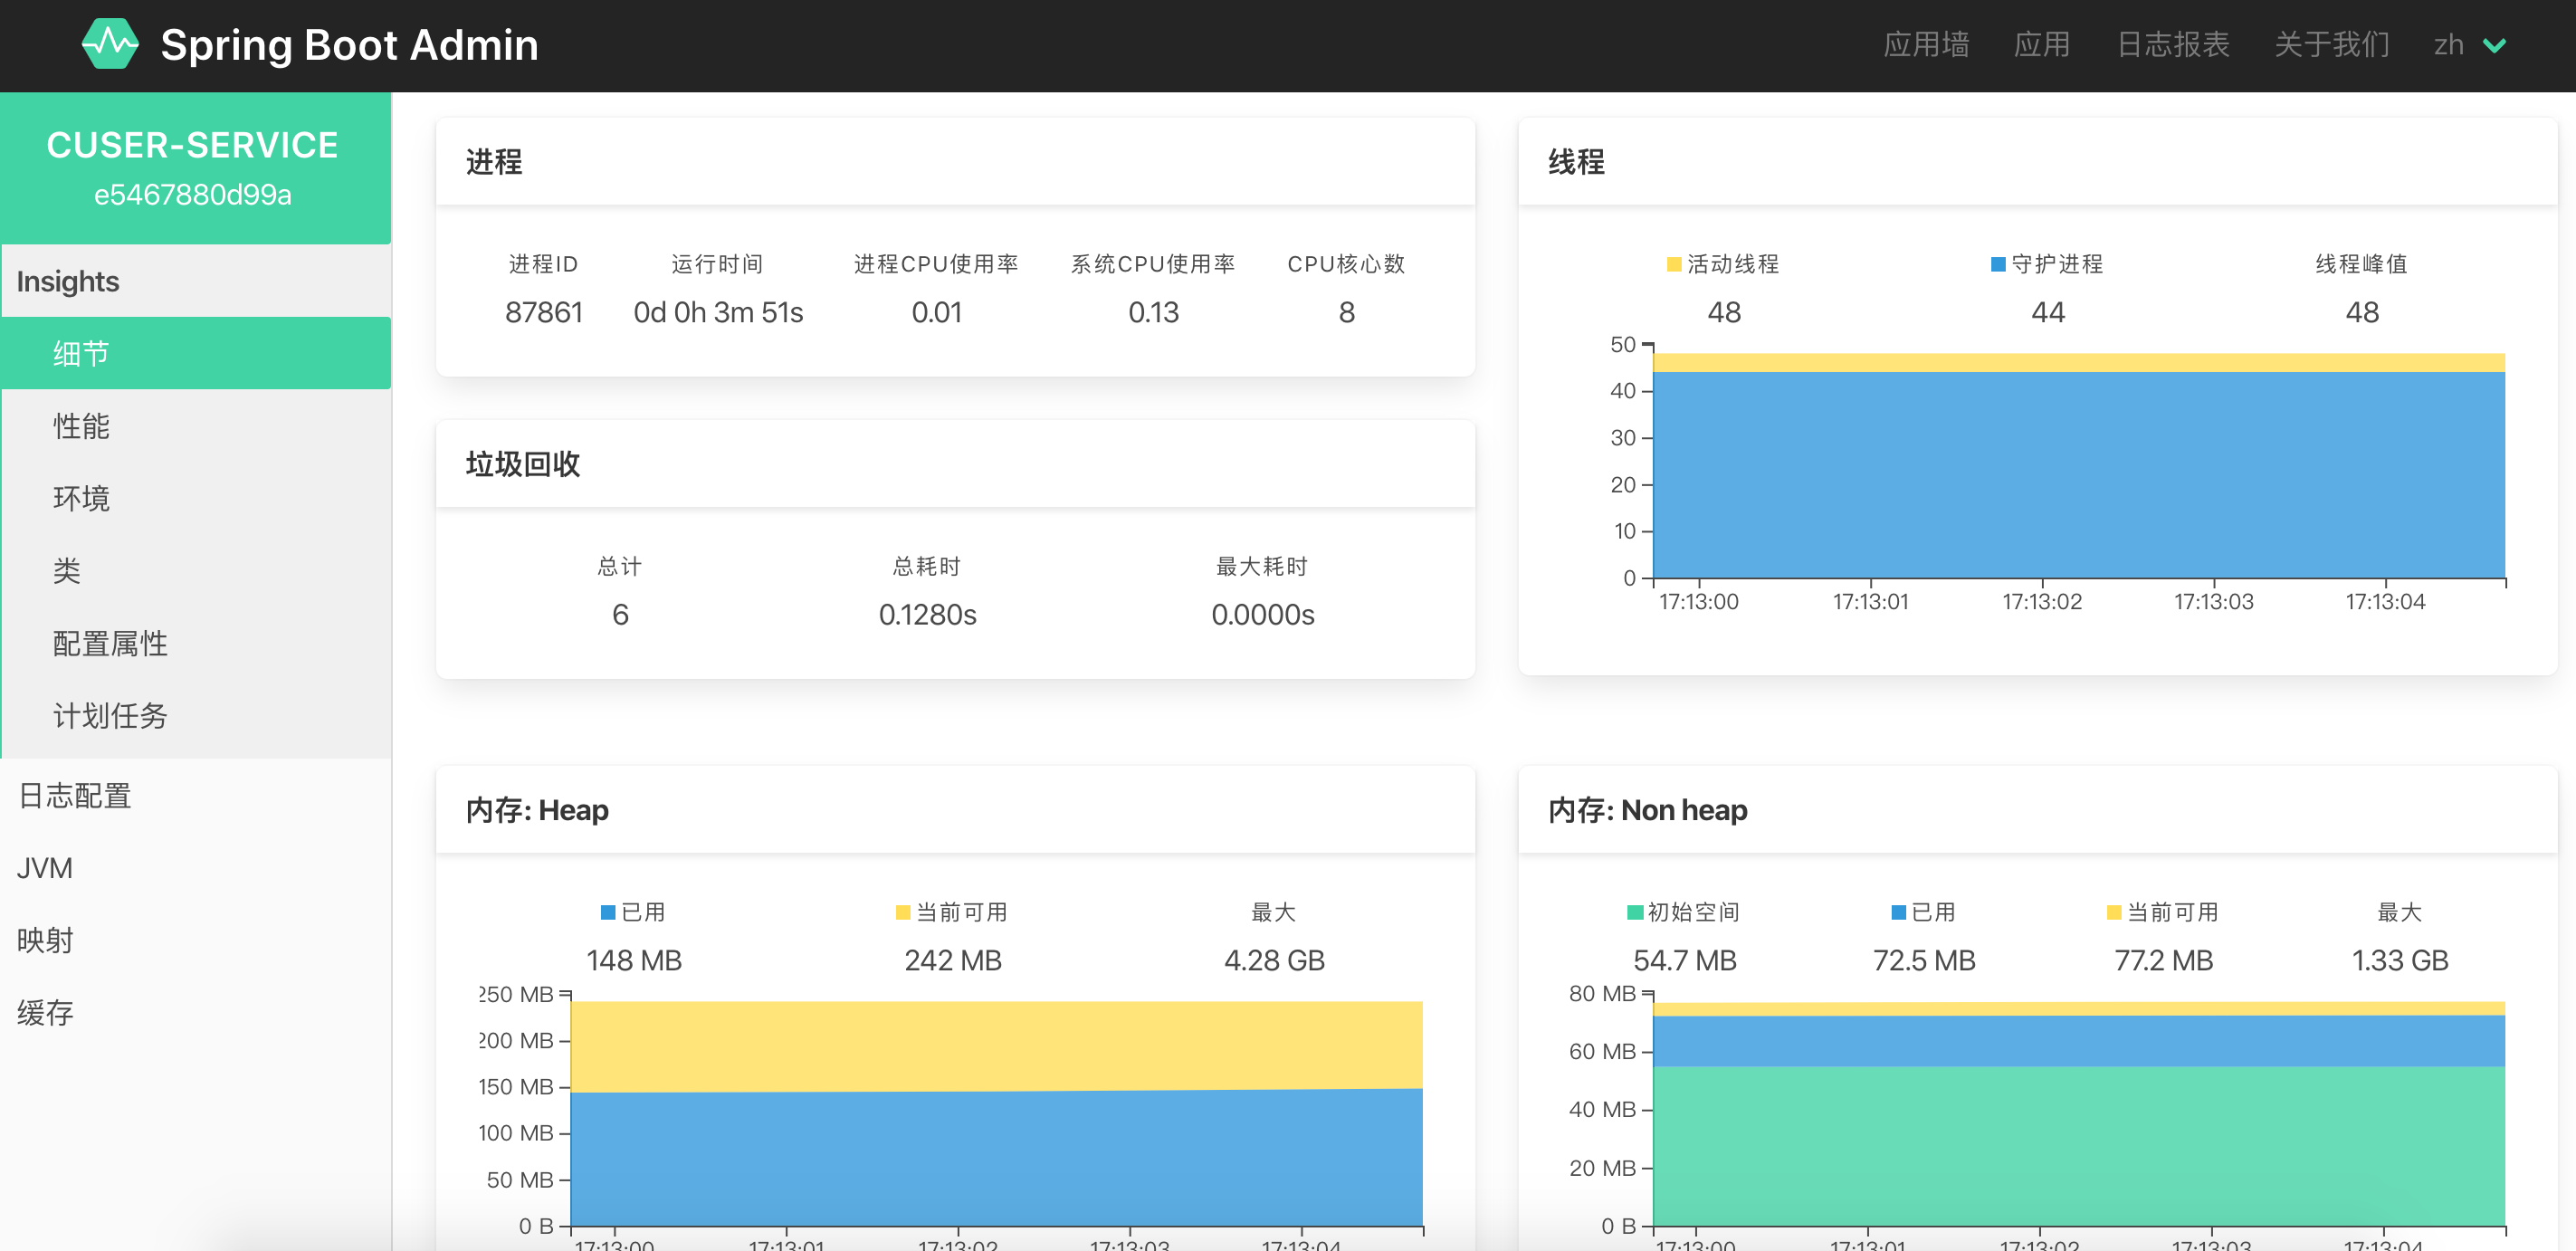Click the 内存: Heap panel heading
Viewport: 2576px width, 1251px height.
click(x=537, y=810)
